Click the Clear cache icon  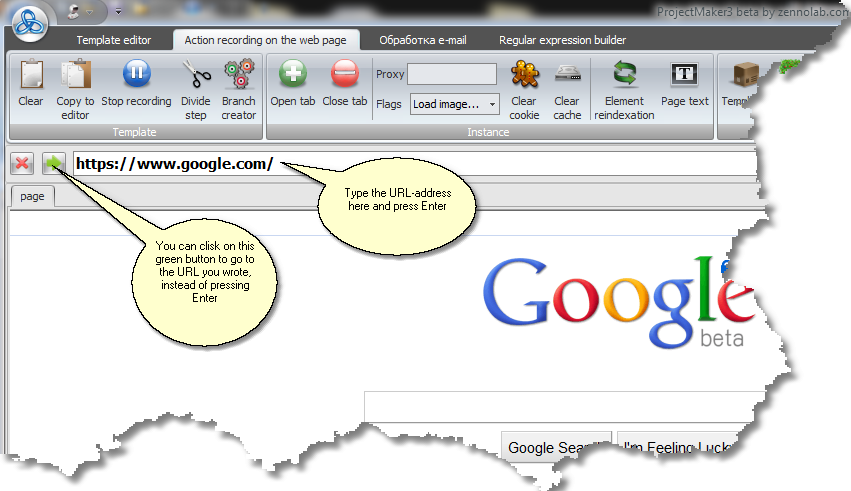tap(567, 77)
